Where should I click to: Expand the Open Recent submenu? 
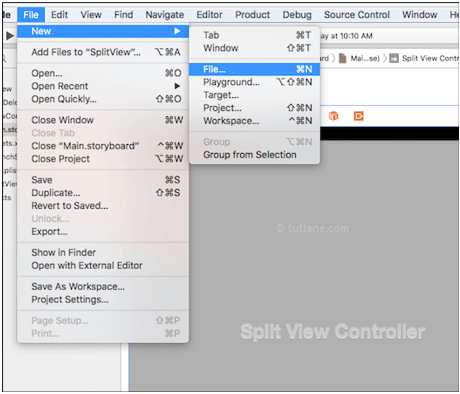103,86
